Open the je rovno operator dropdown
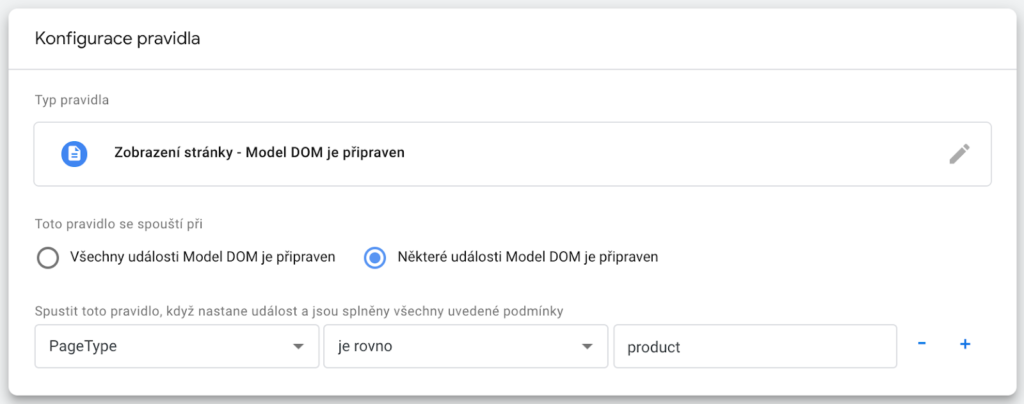The width and height of the screenshot is (1024, 404). pyautogui.click(x=466, y=347)
